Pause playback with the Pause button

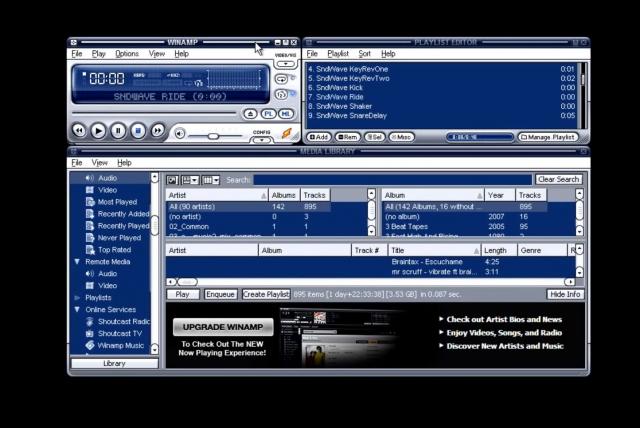tap(118, 131)
